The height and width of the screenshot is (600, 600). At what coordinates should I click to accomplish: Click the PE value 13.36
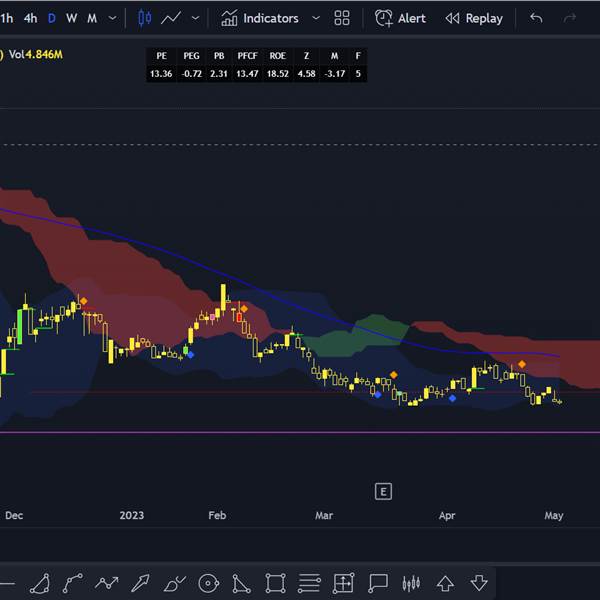tap(161, 73)
